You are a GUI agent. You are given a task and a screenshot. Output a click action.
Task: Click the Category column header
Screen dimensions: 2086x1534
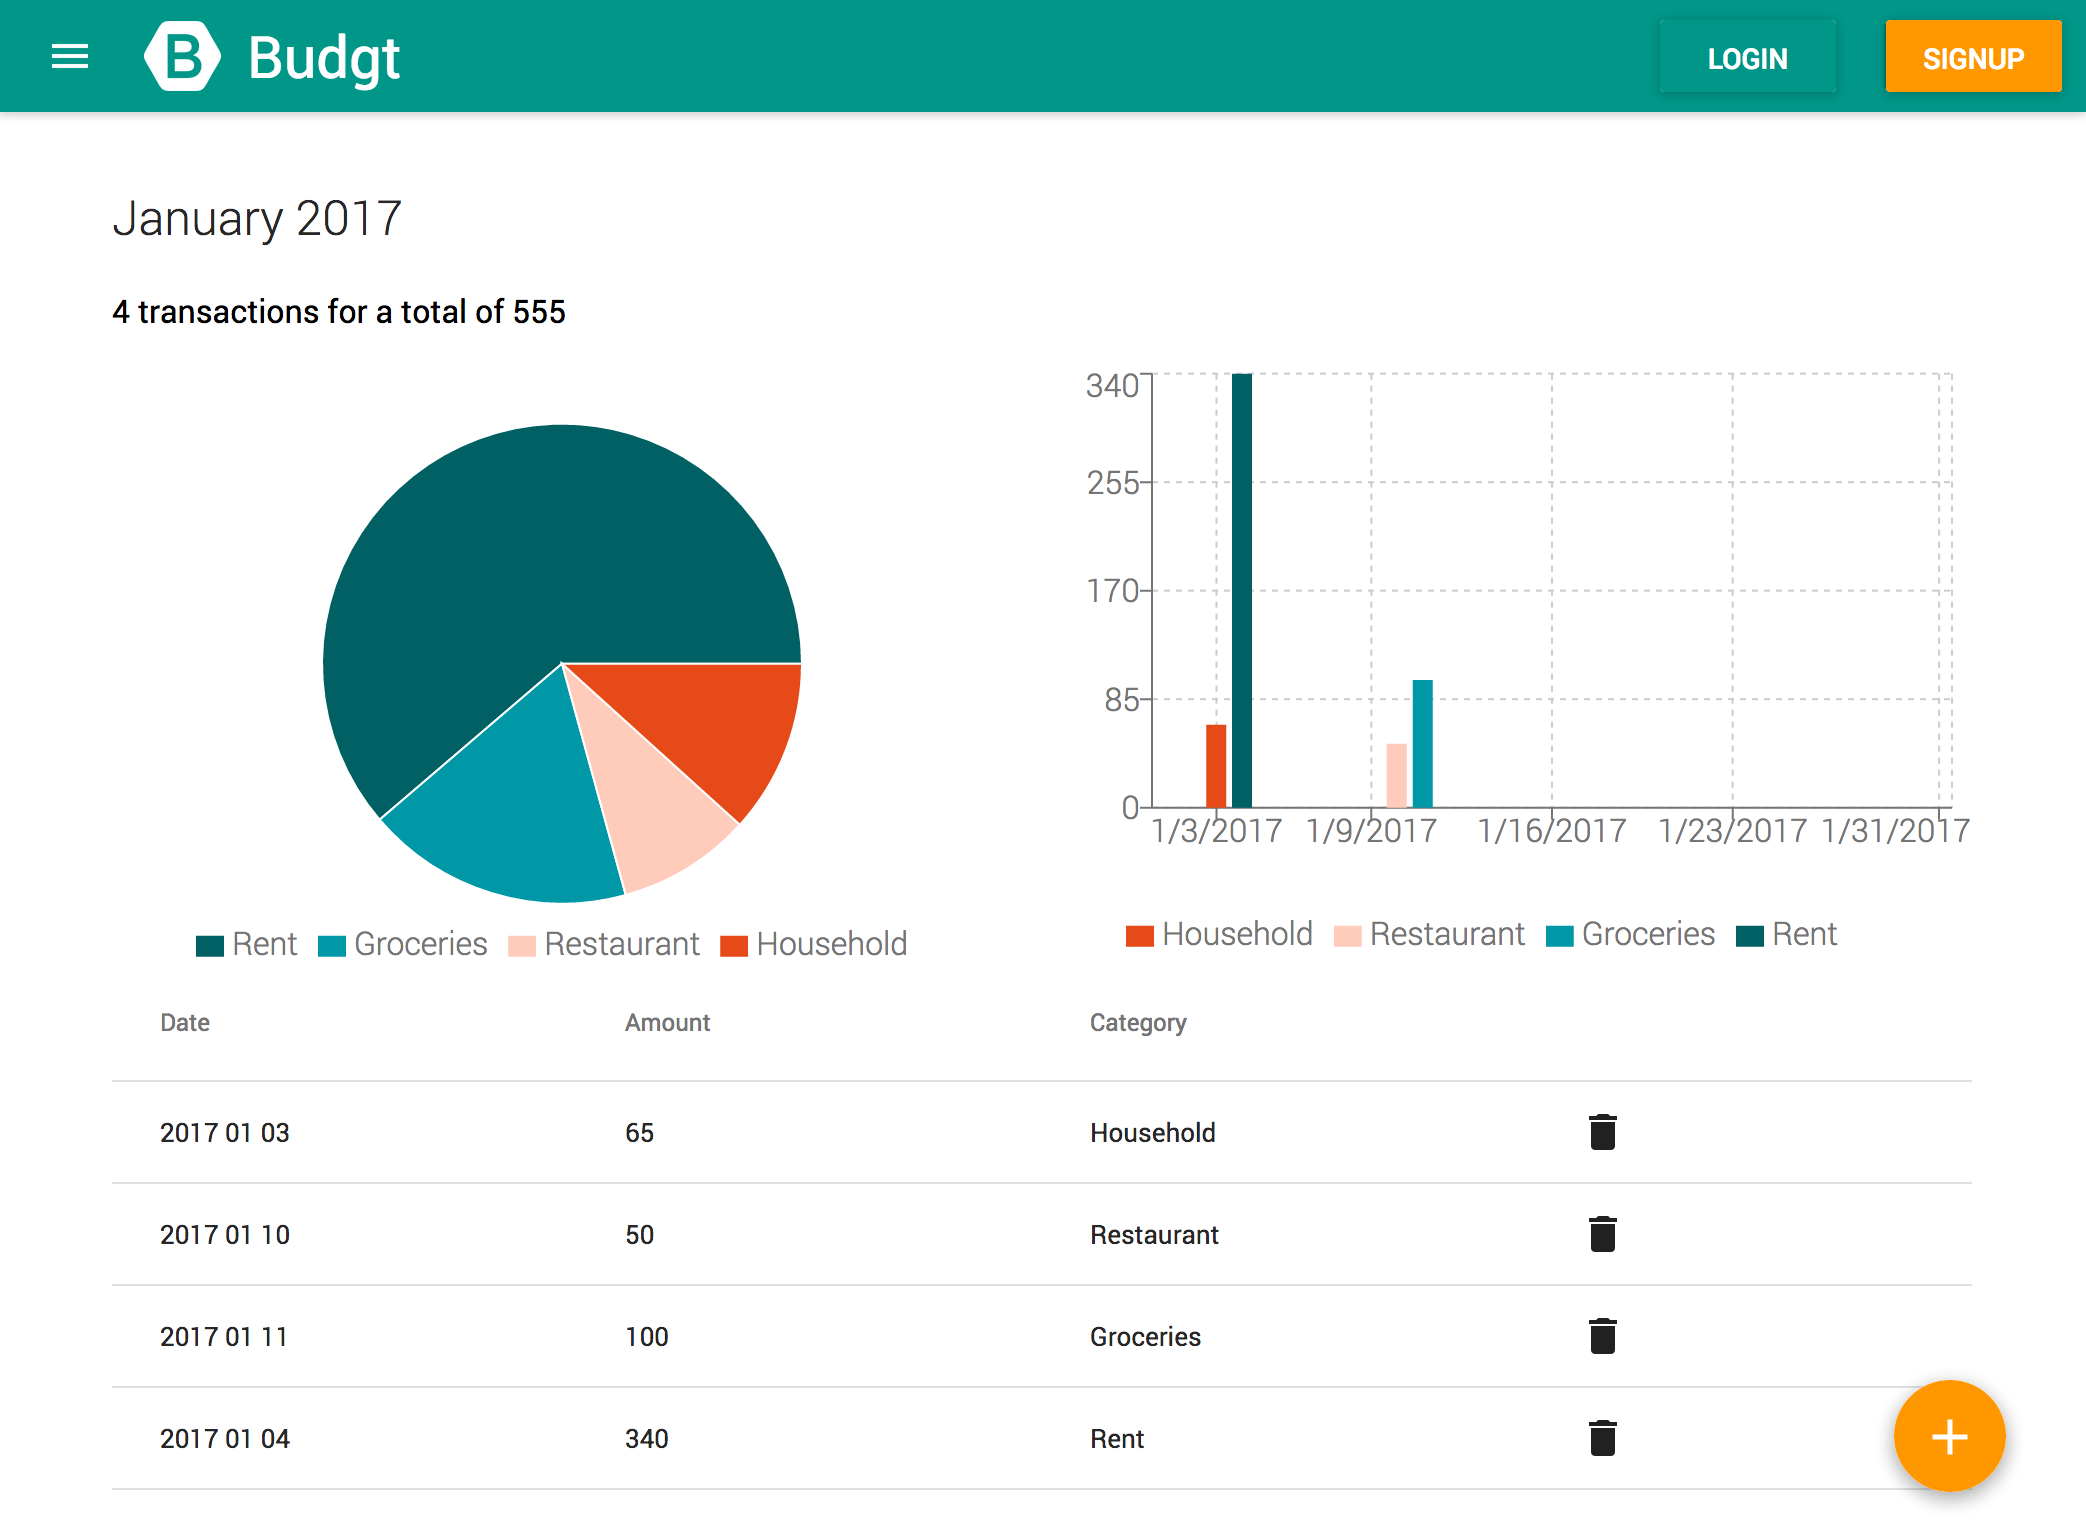point(1138,1023)
